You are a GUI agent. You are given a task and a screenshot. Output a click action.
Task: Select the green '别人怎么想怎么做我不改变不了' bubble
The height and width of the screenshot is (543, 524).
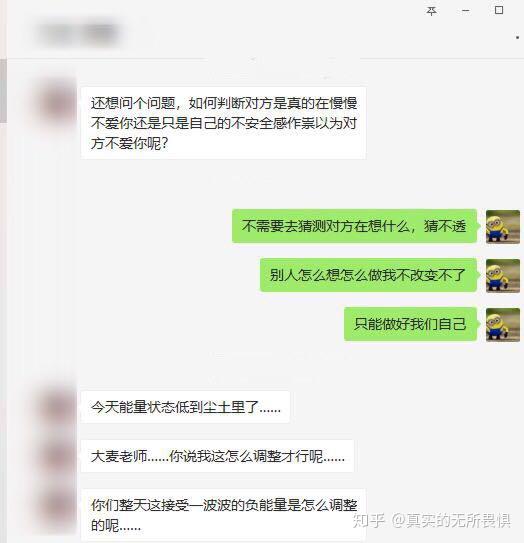click(x=368, y=275)
